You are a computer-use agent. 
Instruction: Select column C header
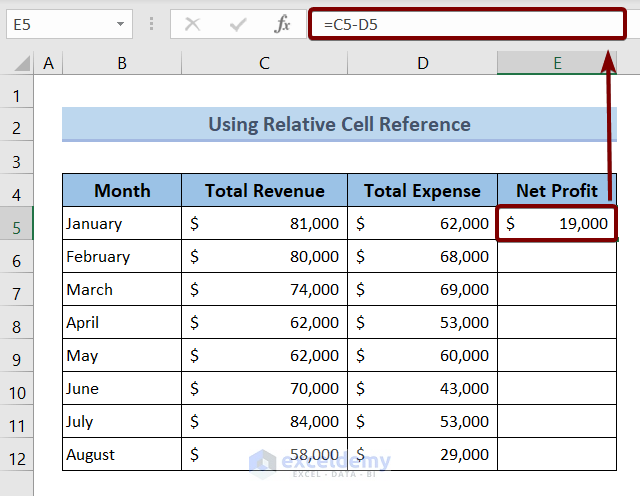coord(264,63)
